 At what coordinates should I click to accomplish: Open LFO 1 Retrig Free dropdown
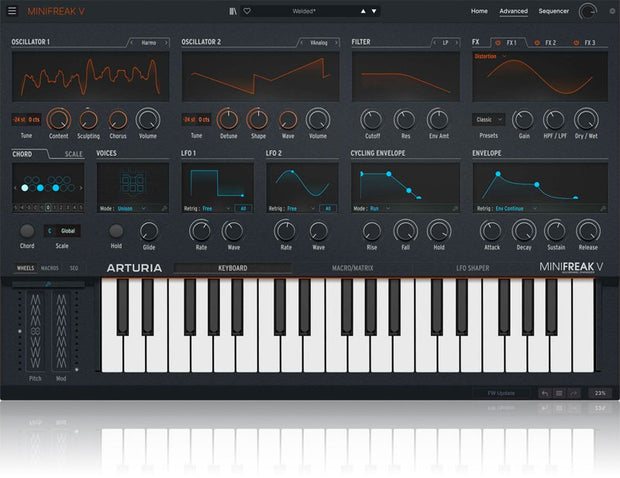(x=216, y=208)
